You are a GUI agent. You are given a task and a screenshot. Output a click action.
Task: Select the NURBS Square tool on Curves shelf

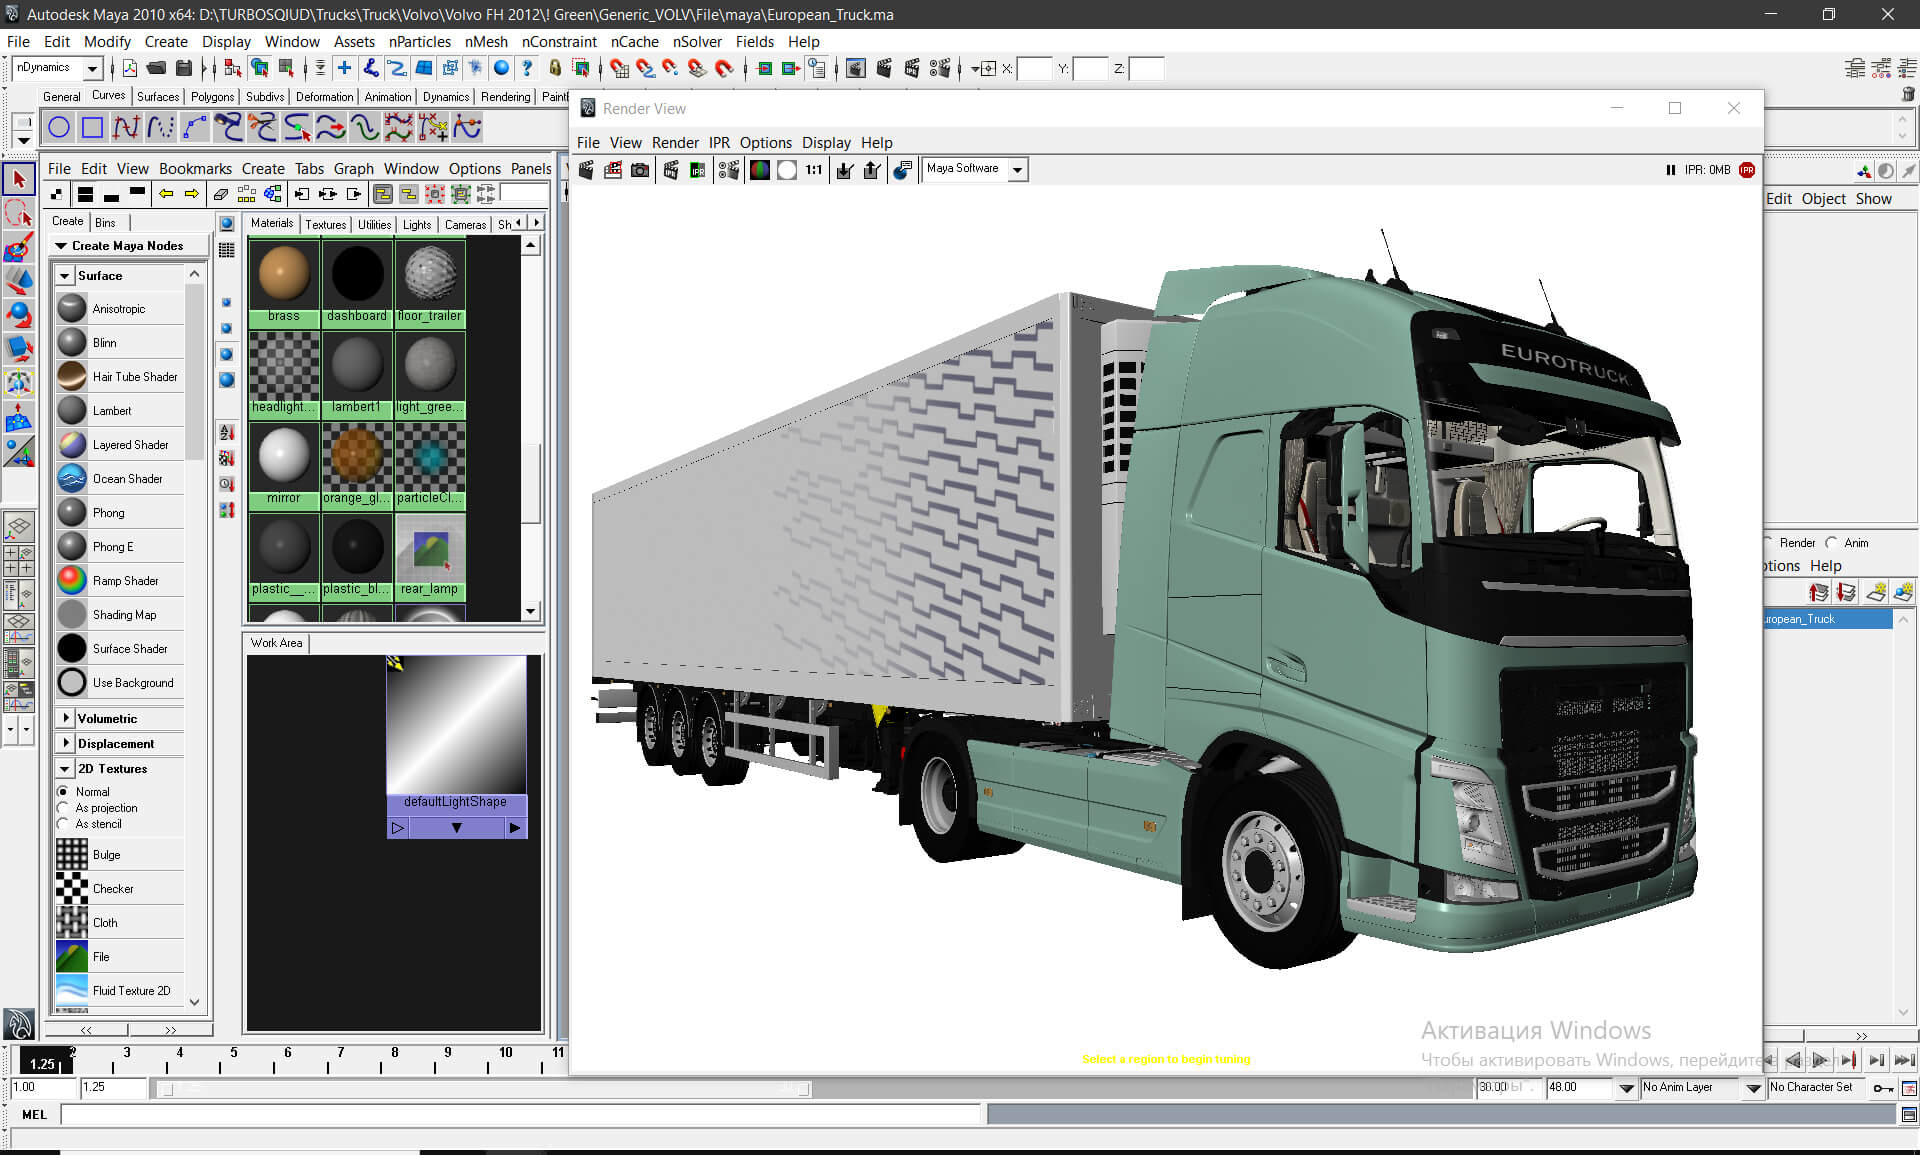[93, 127]
